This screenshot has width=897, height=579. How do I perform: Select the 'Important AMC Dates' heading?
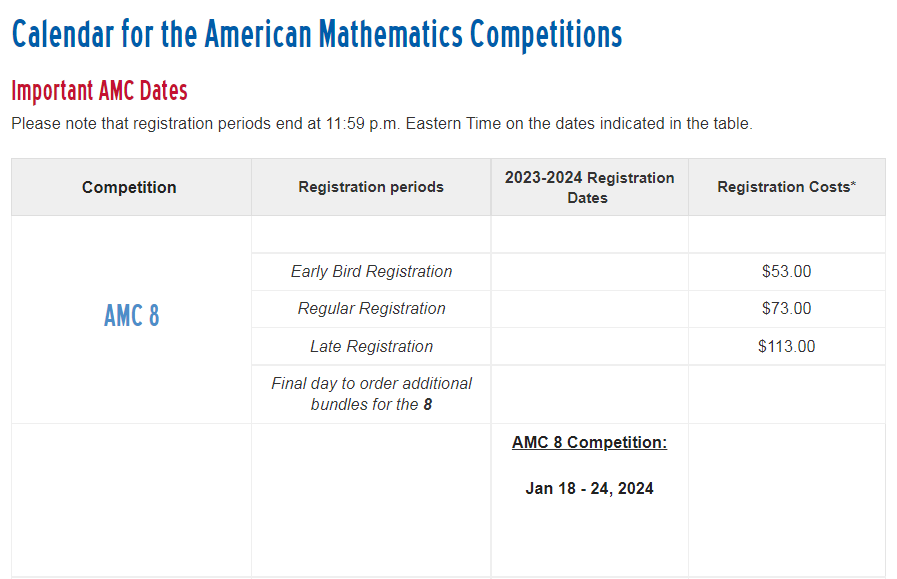(x=100, y=91)
